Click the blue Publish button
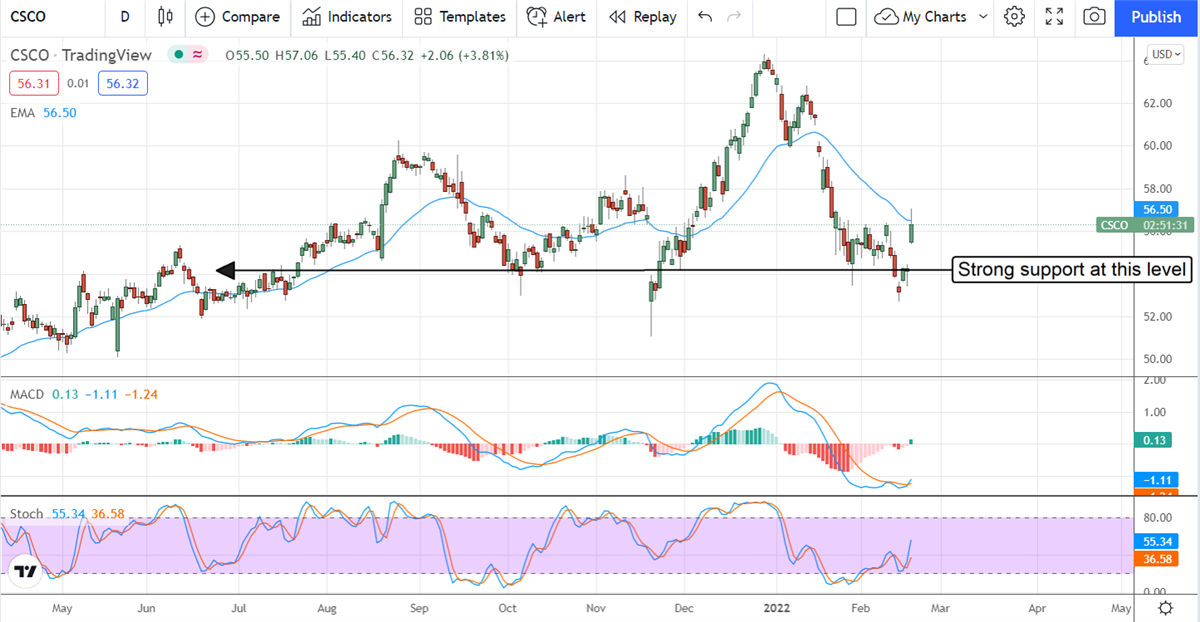This screenshot has width=1200, height=622. (1156, 17)
